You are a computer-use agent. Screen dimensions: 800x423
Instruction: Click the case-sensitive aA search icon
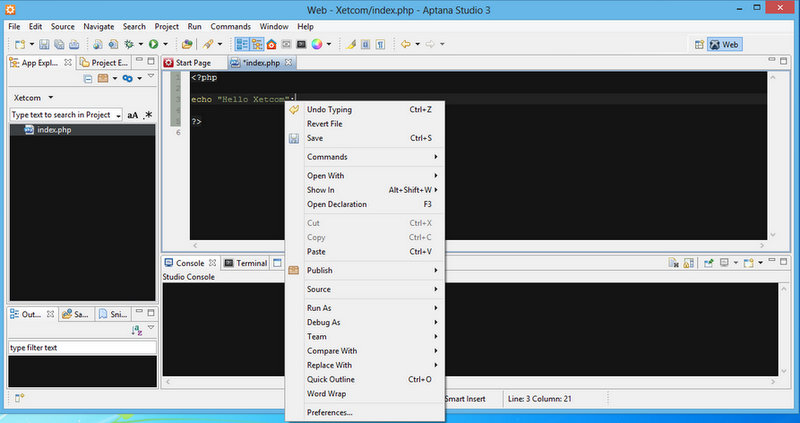[x=133, y=115]
